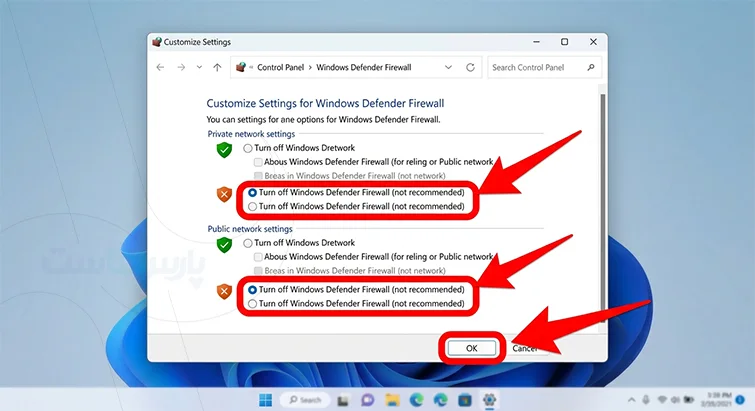Click the Customize Settings title bar icon
This screenshot has width=755, height=411.
(156, 42)
